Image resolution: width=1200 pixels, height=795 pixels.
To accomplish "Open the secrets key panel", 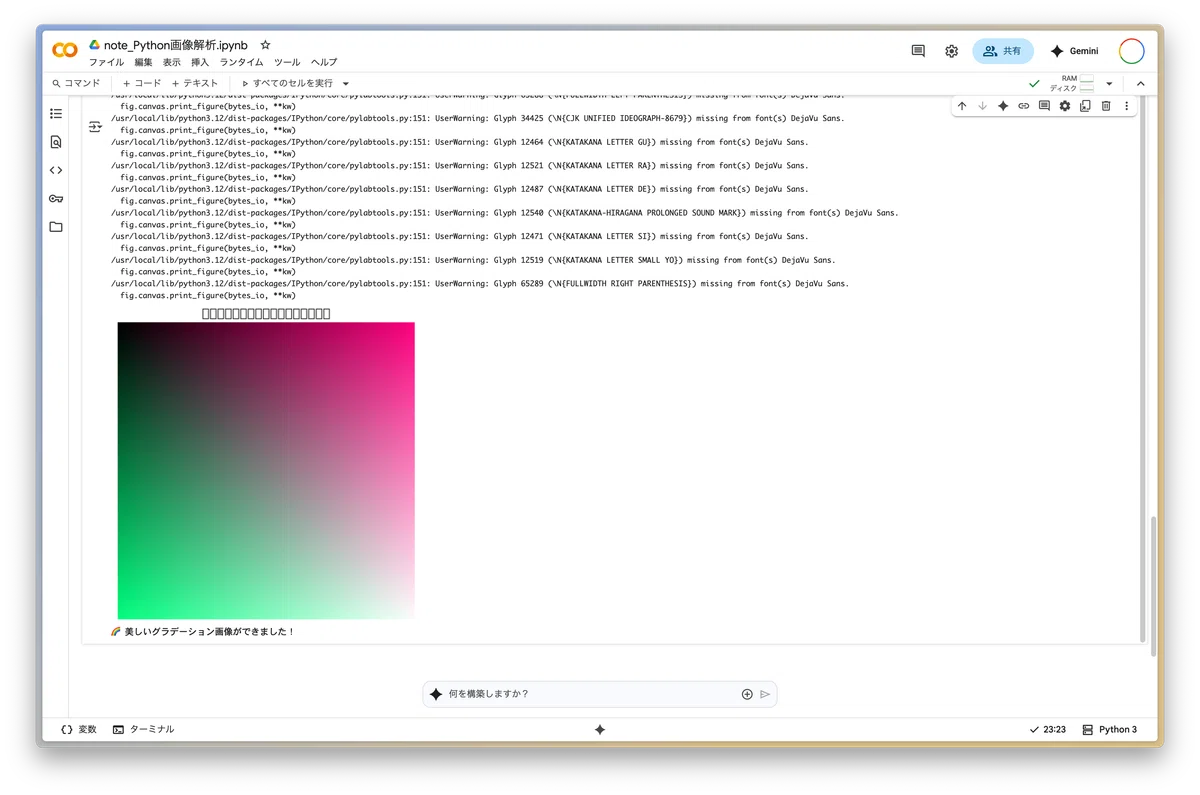I will (56, 198).
